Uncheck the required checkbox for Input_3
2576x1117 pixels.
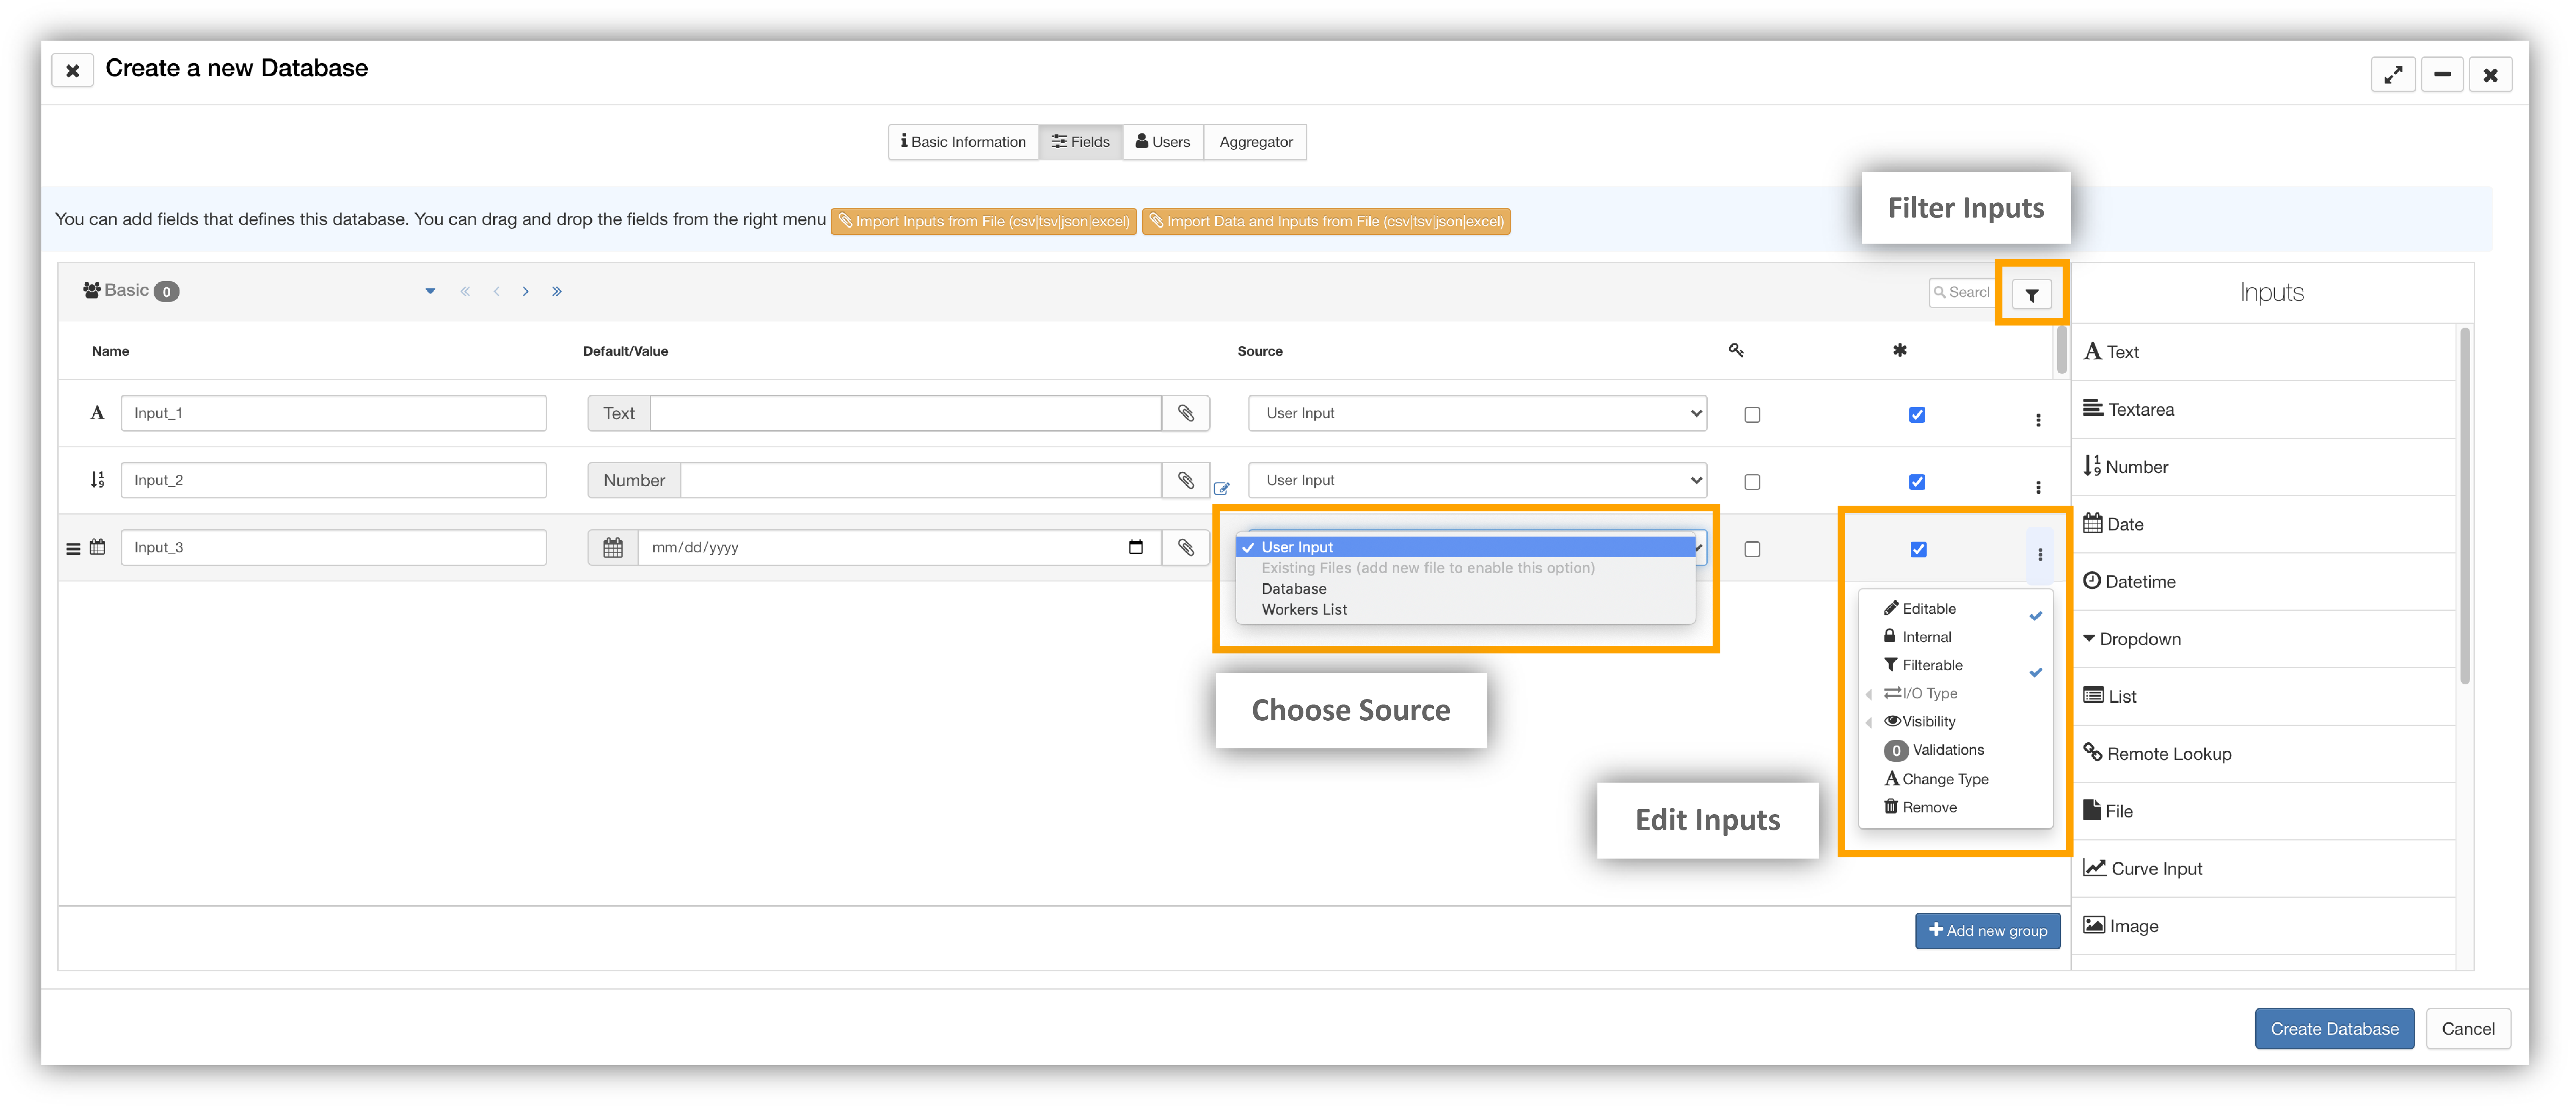point(1918,549)
